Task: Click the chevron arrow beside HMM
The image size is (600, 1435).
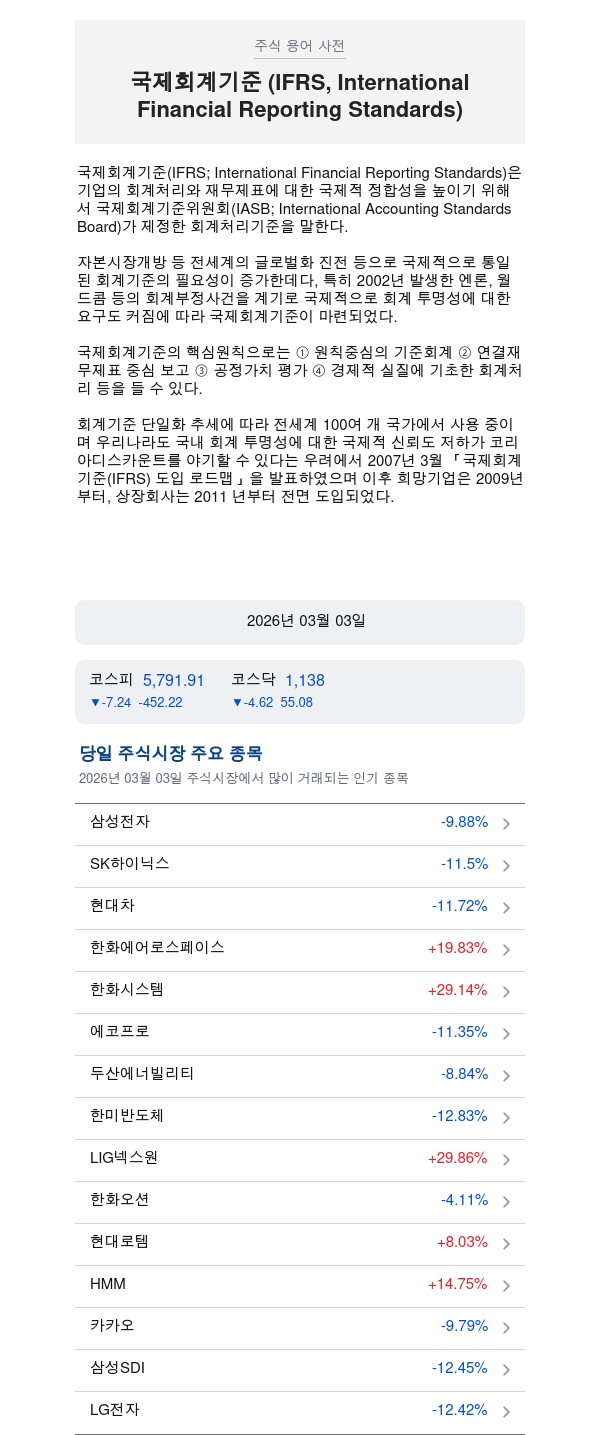Action: click(x=506, y=1286)
